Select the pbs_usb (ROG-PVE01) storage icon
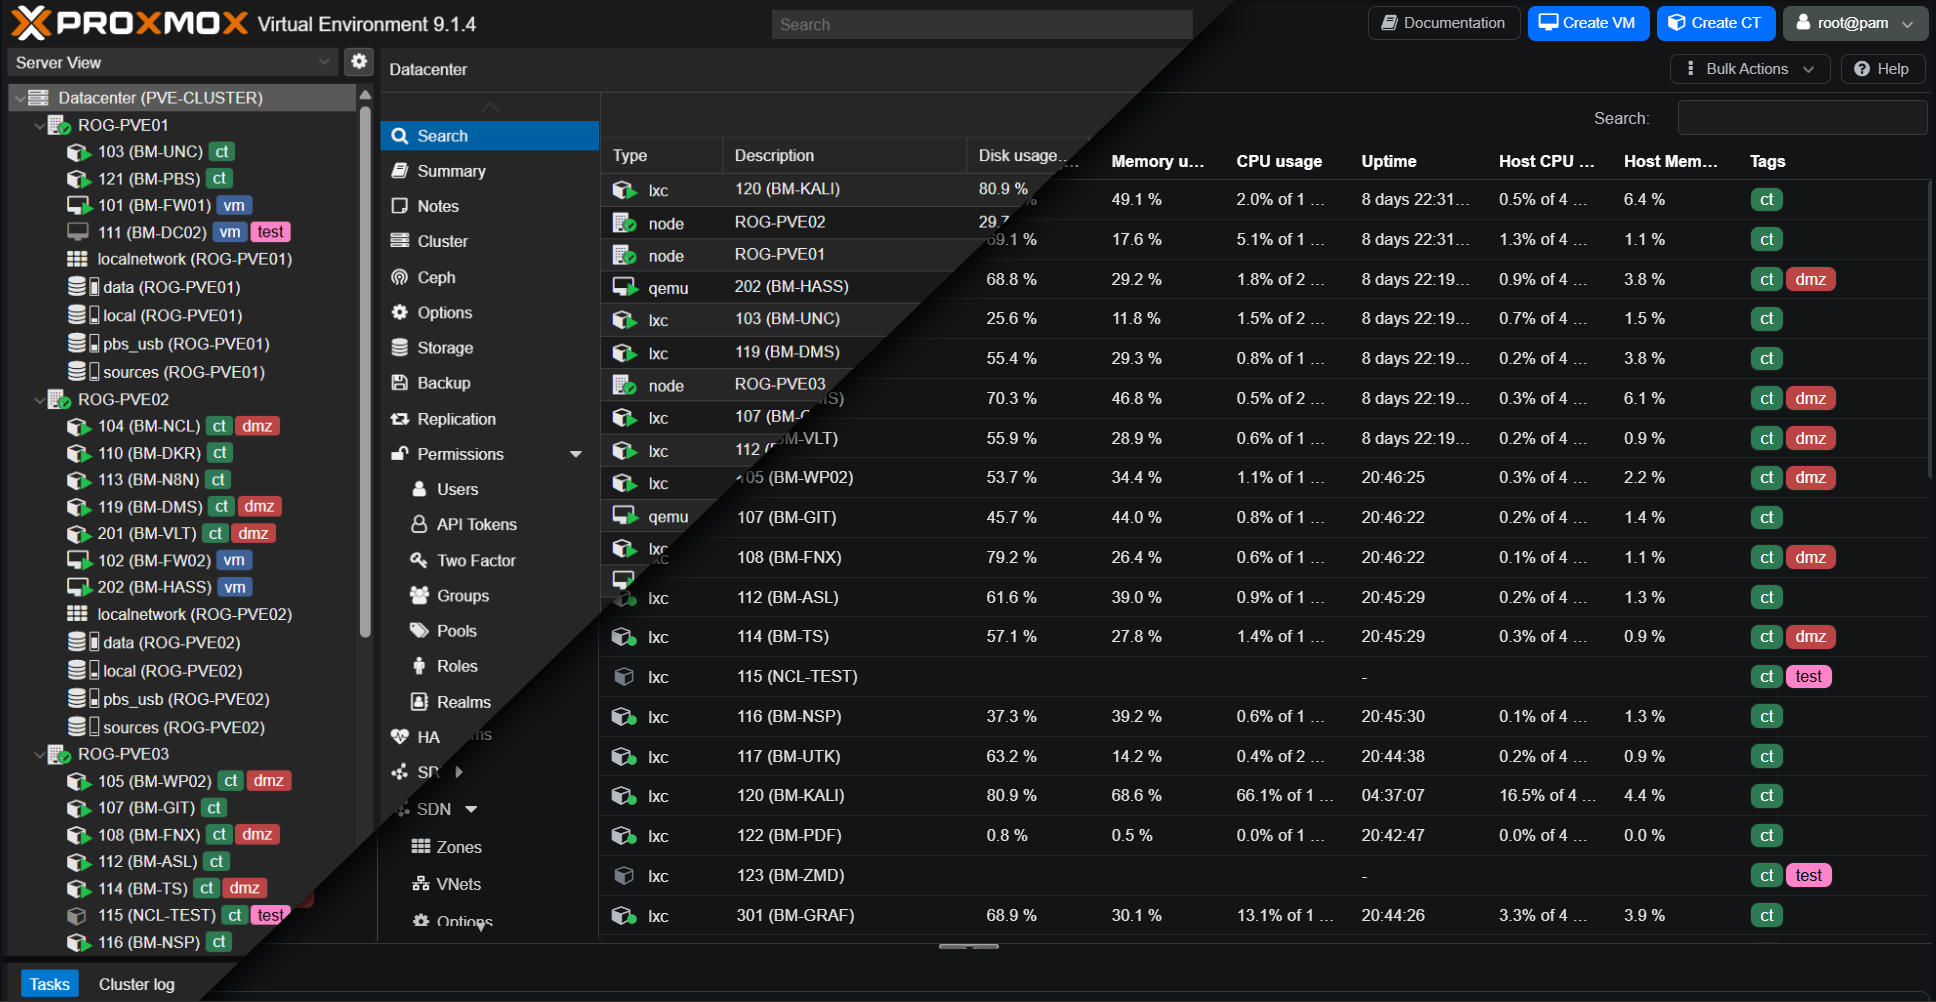The image size is (1936, 1002). (82, 343)
